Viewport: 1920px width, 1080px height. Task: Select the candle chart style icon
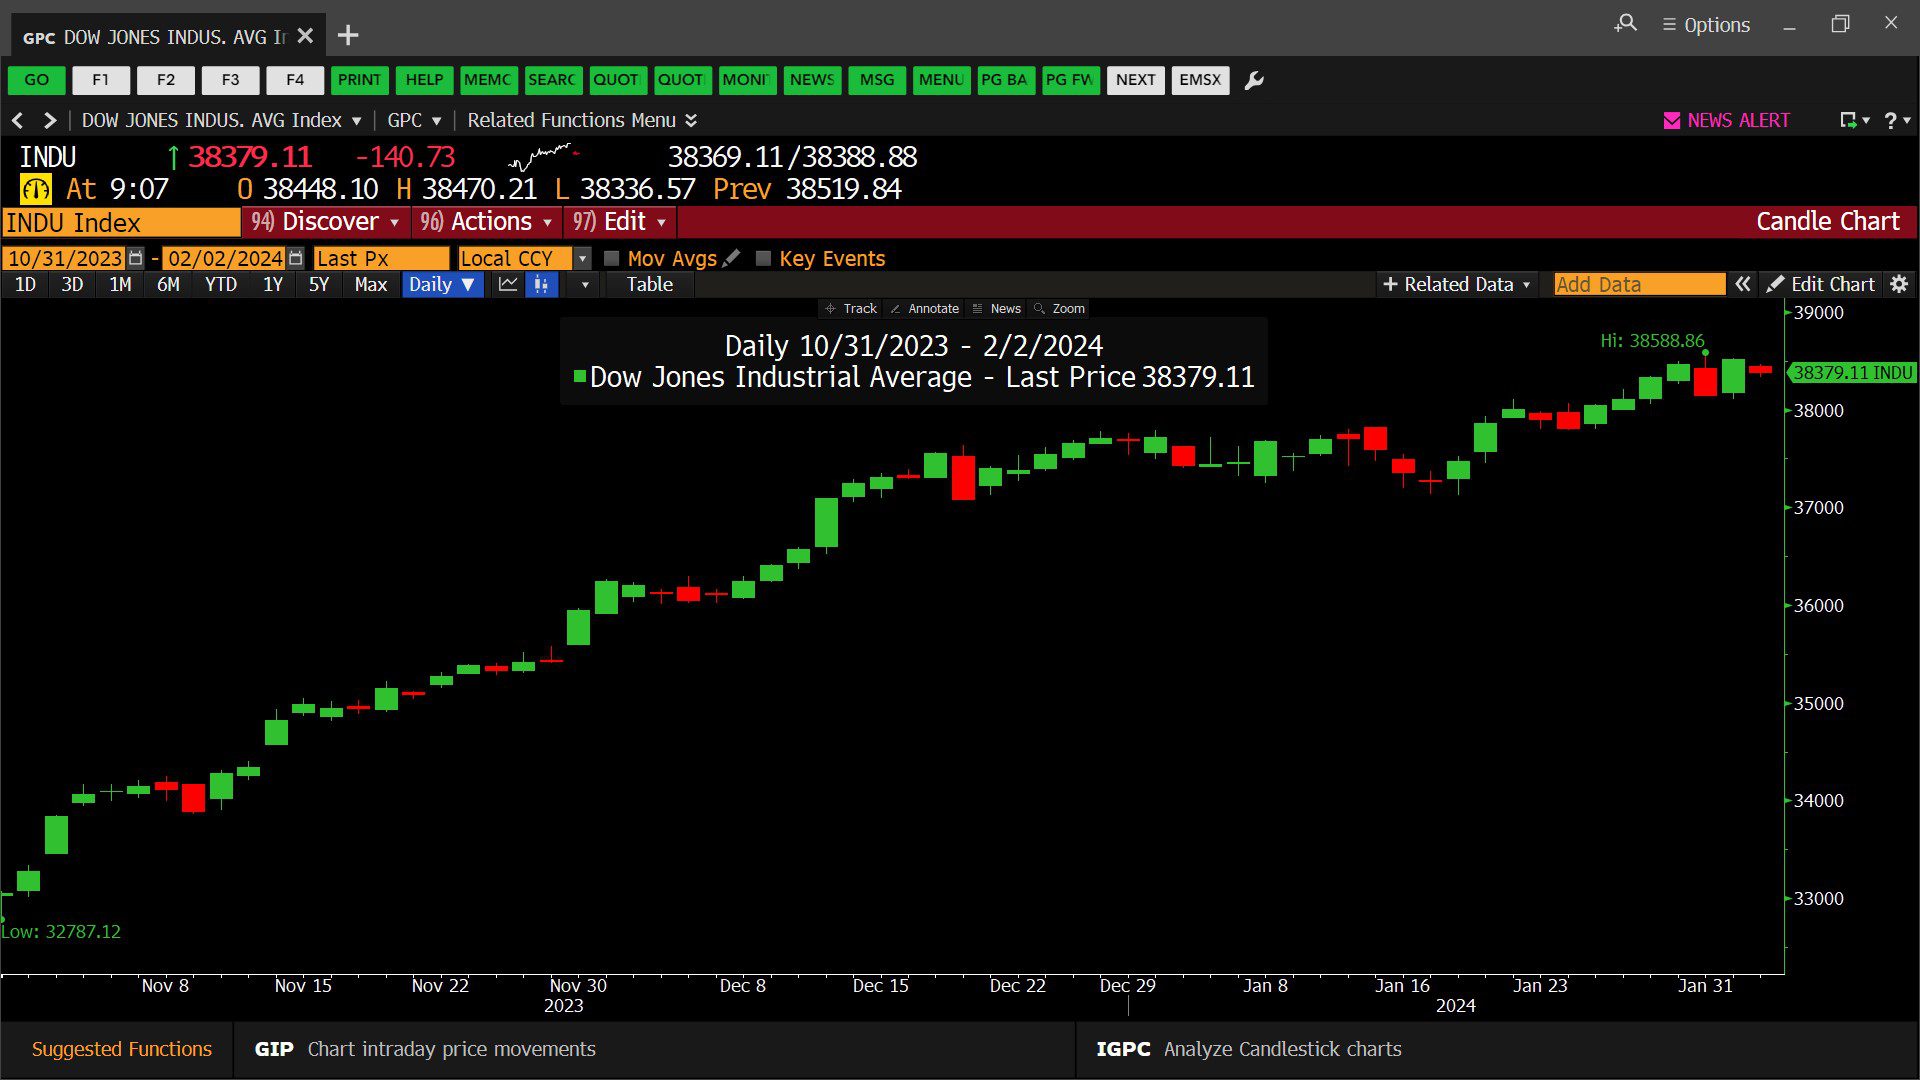tap(541, 284)
